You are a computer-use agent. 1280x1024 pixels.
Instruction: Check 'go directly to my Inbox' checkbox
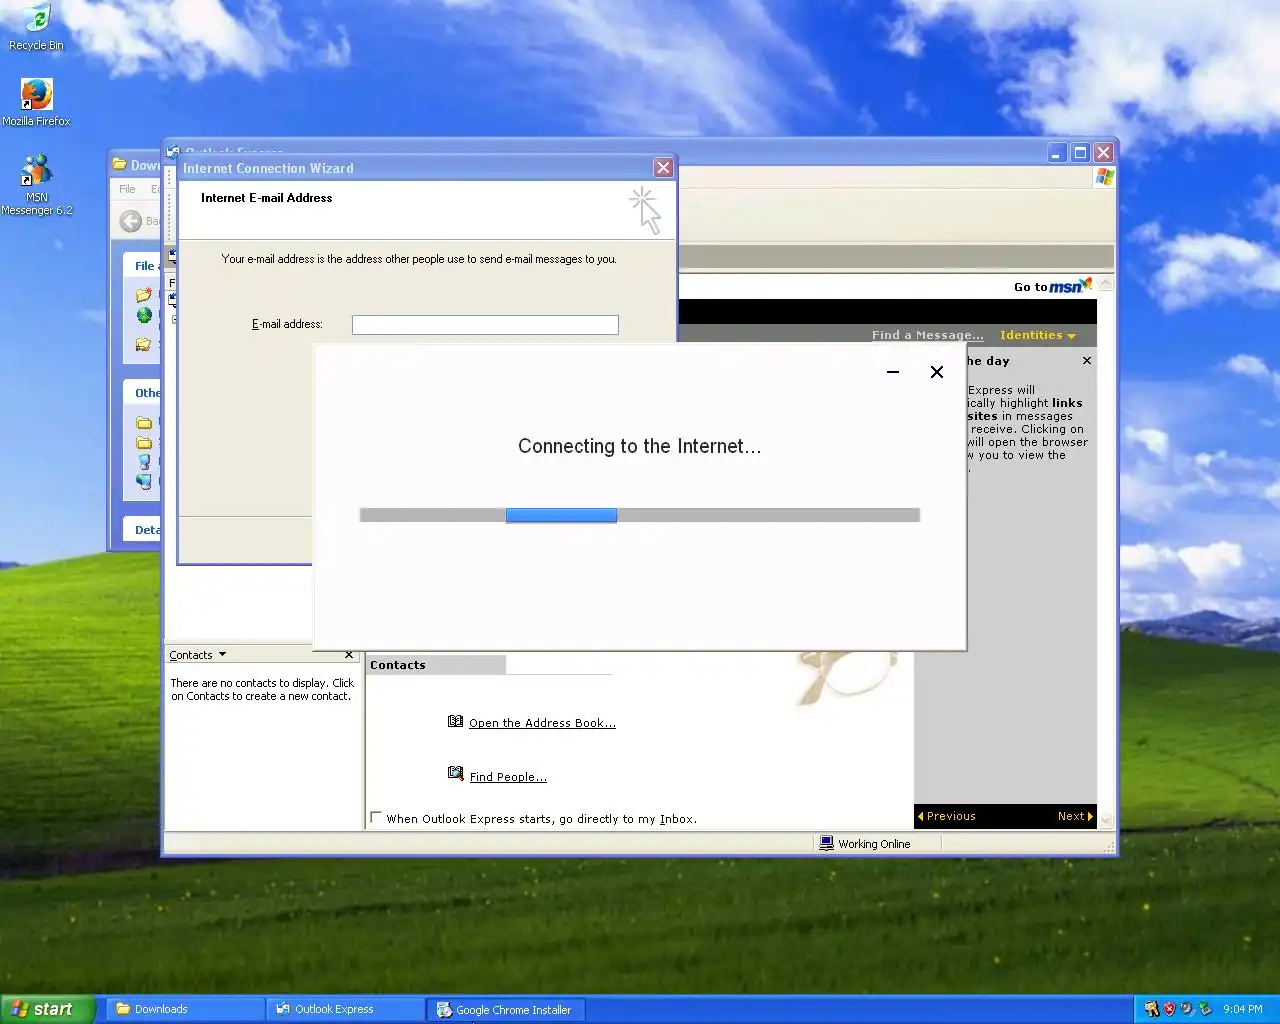pos(376,817)
